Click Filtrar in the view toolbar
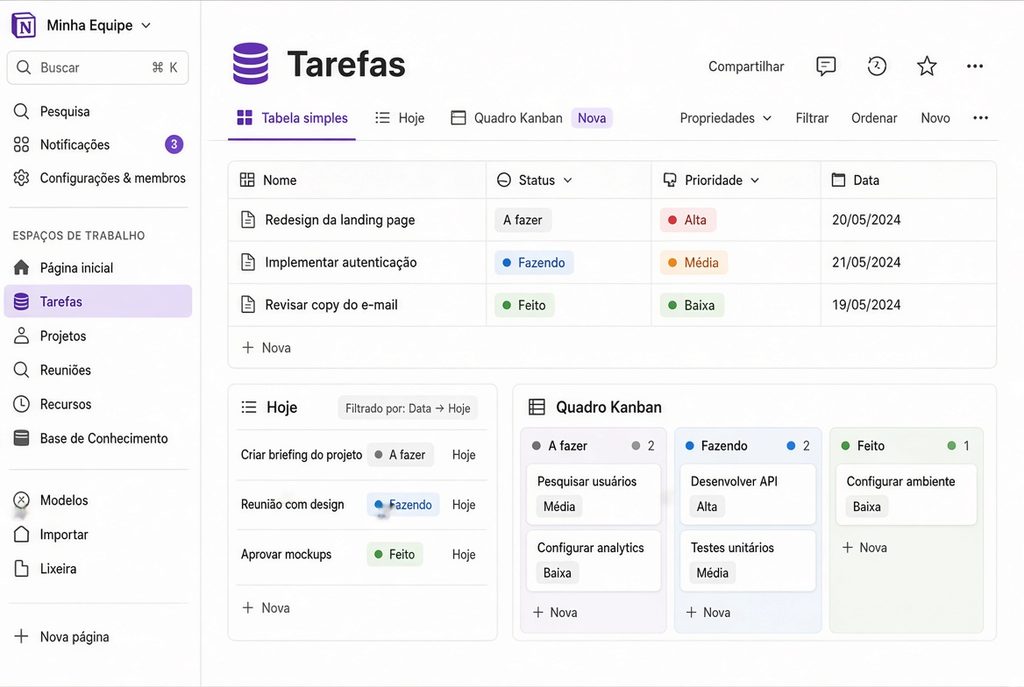 (x=812, y=118)
